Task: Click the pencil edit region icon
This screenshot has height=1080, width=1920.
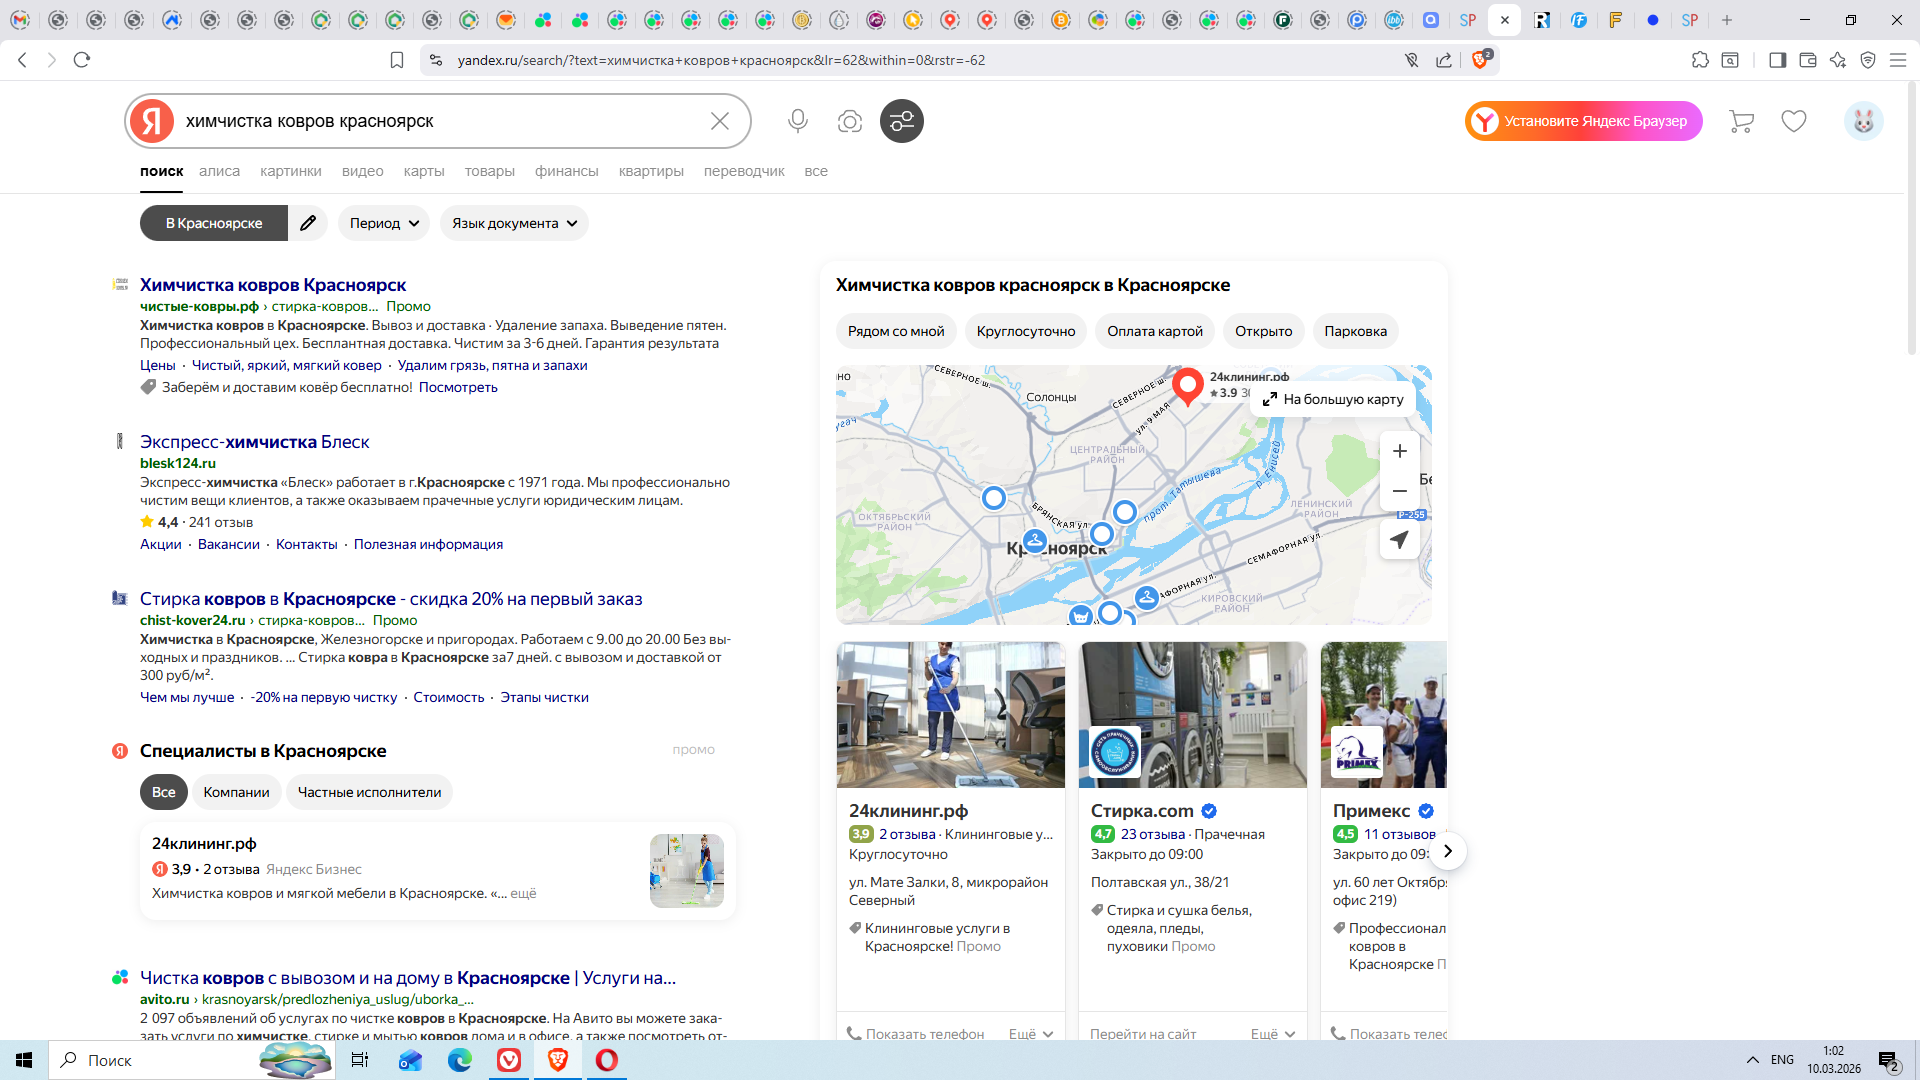Action: 308,223
